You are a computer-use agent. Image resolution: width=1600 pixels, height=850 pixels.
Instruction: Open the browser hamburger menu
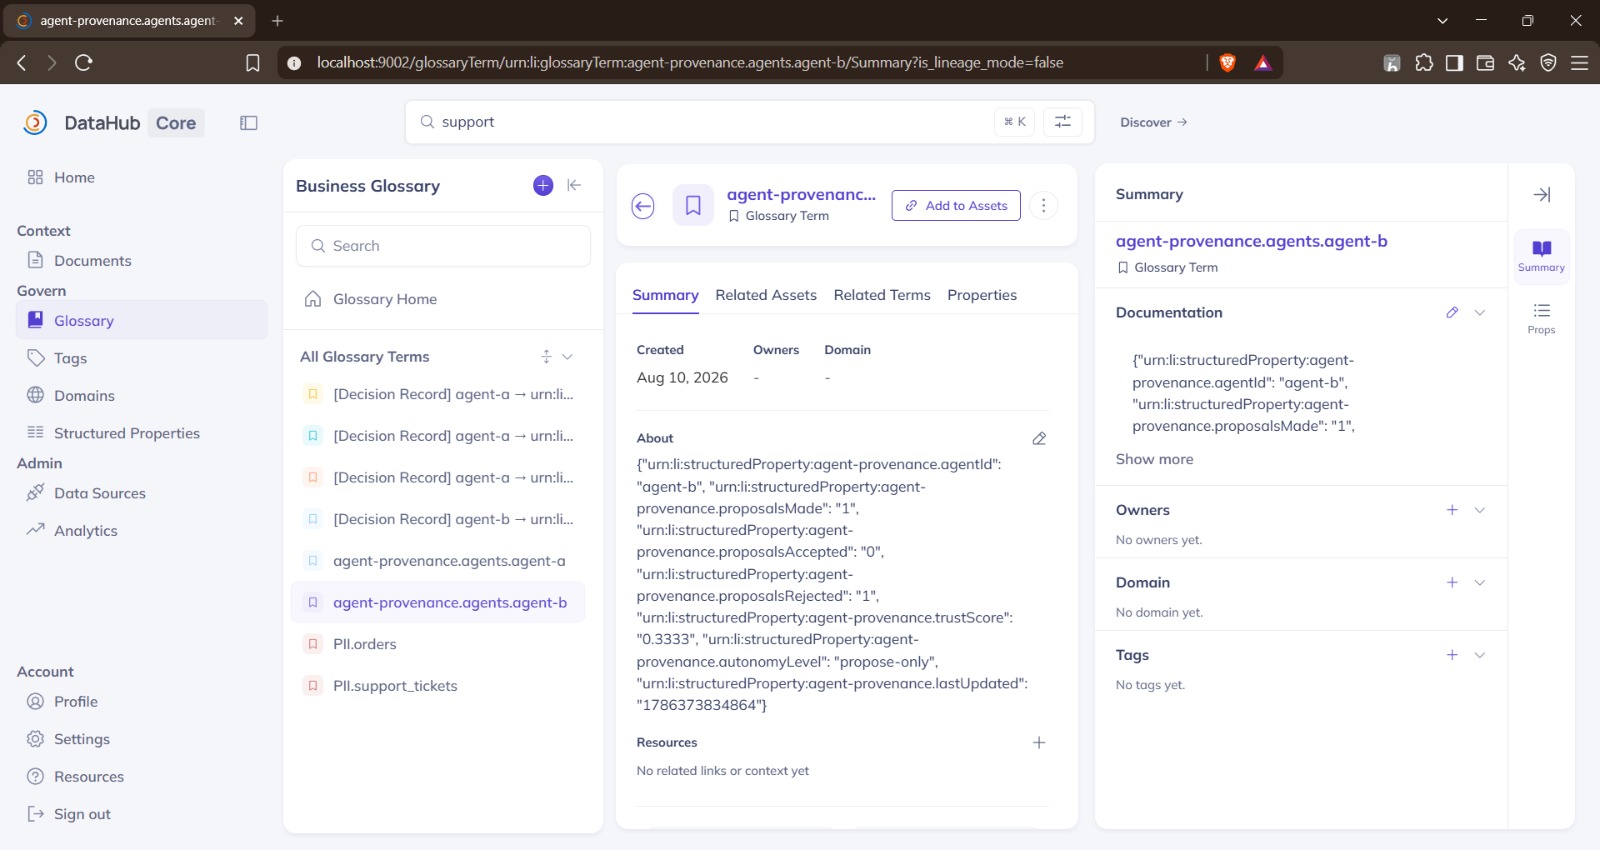tap(1580, 63)
